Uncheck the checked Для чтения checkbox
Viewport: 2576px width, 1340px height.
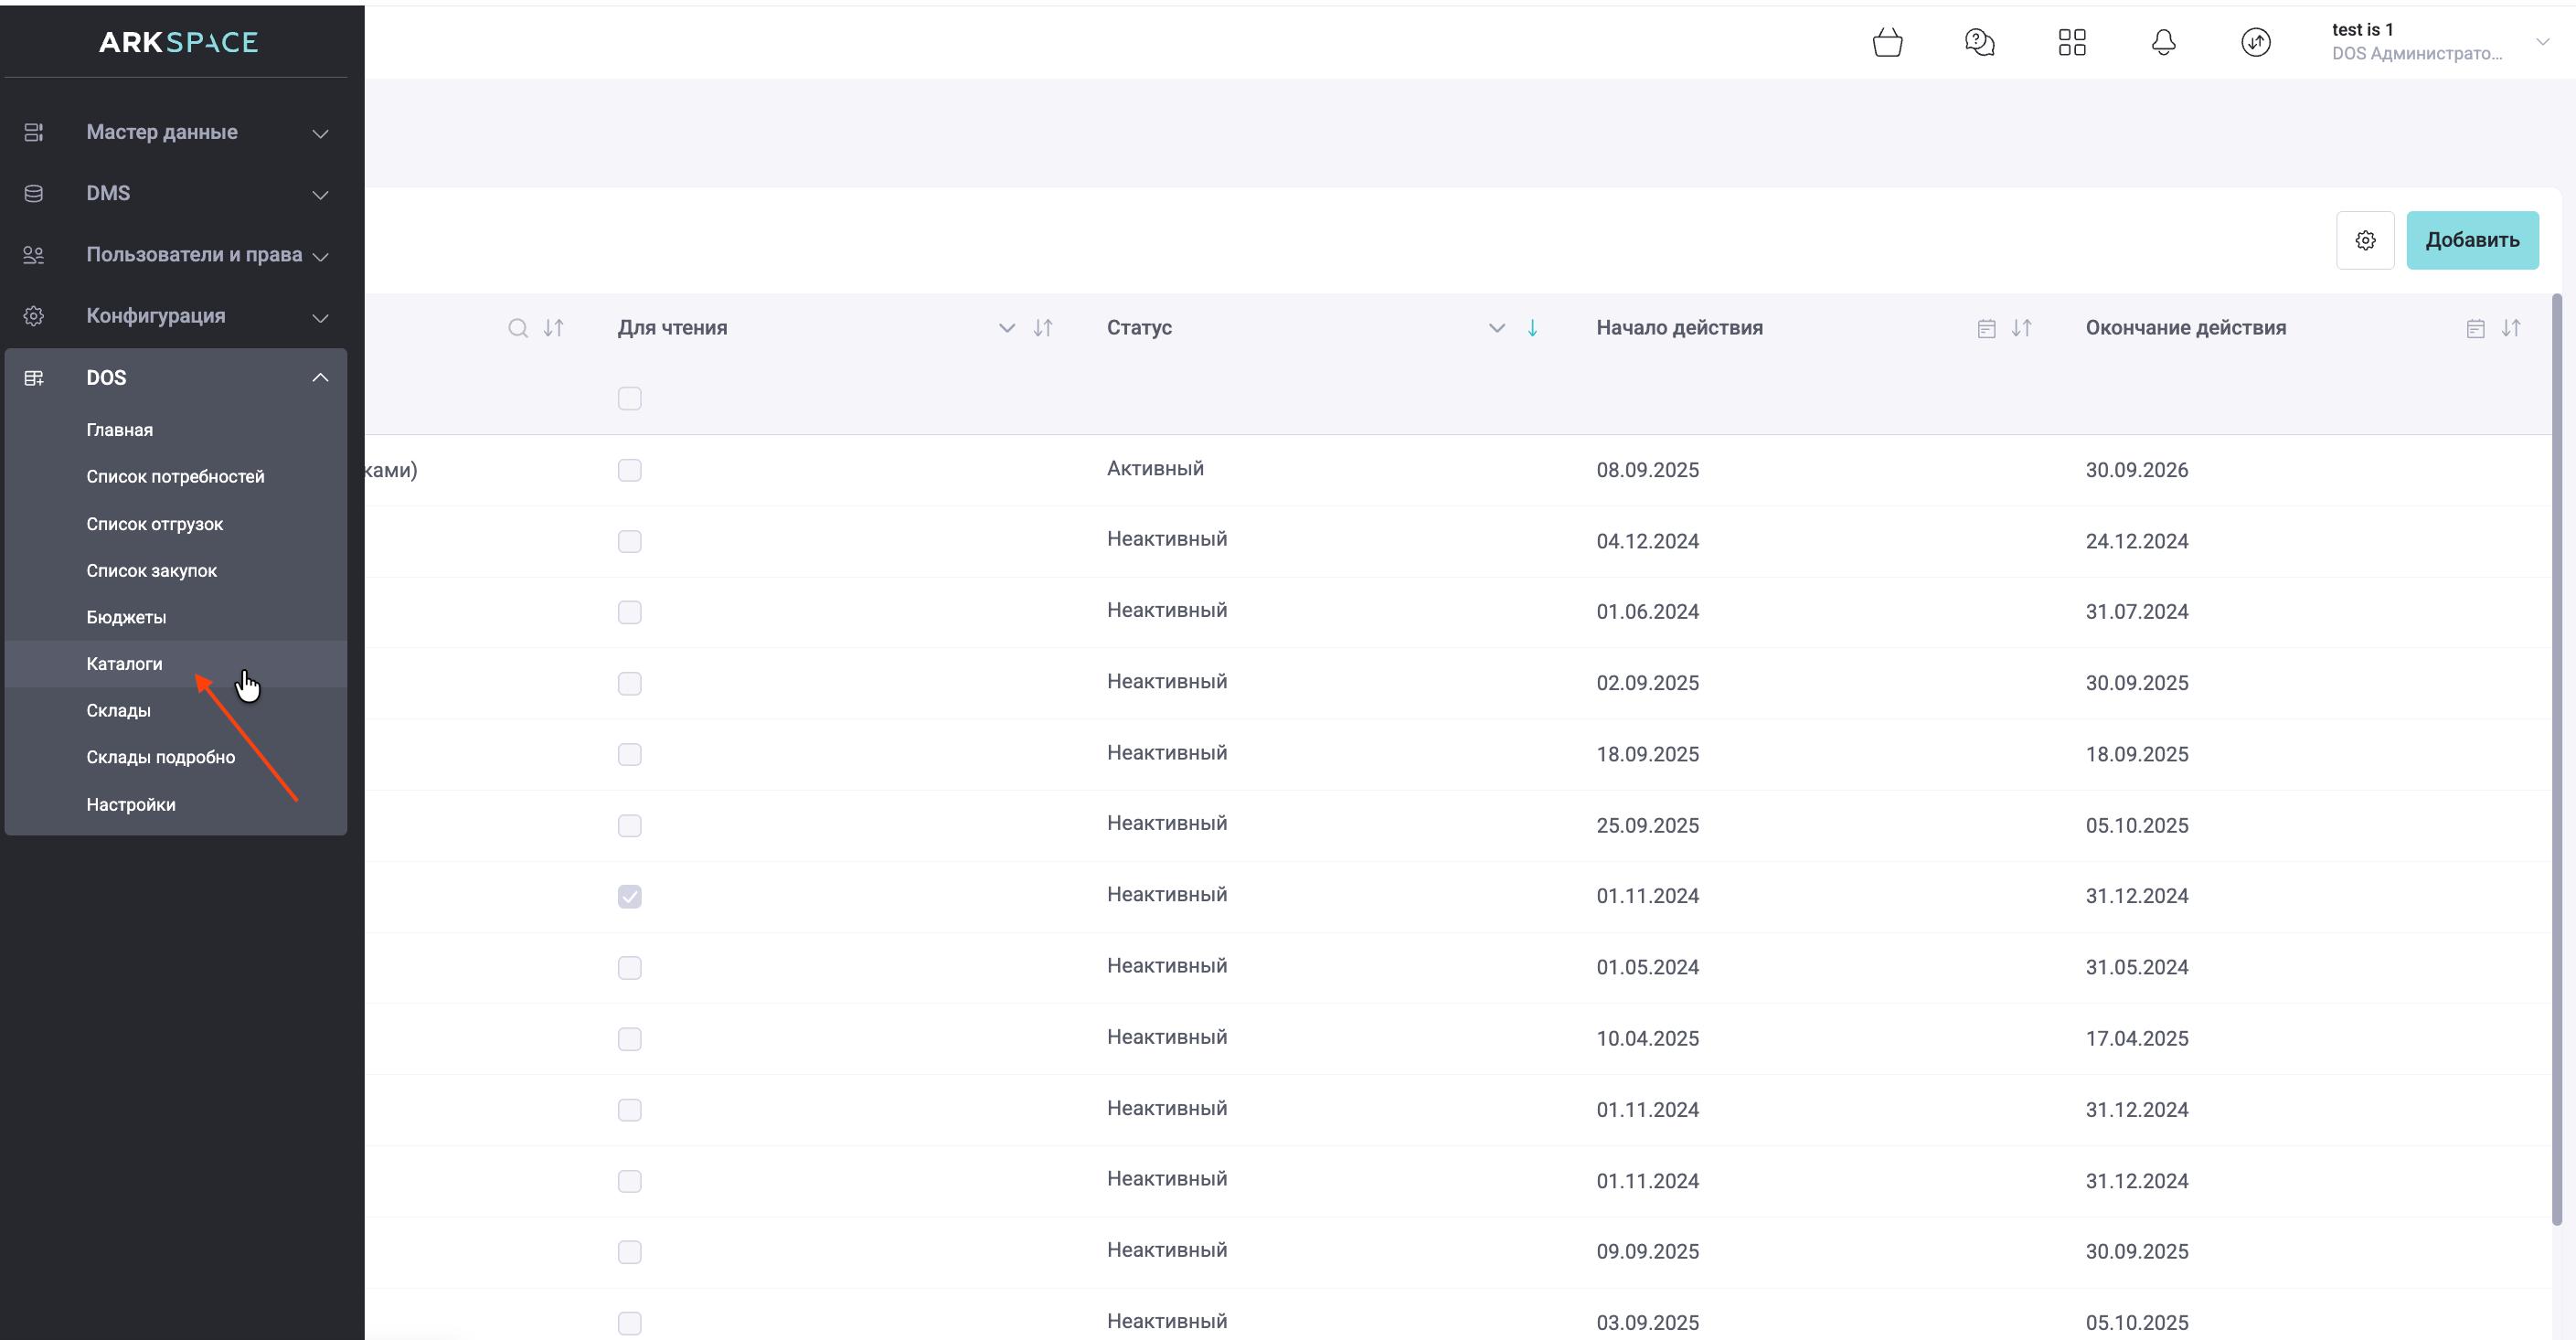pos(629,896)
